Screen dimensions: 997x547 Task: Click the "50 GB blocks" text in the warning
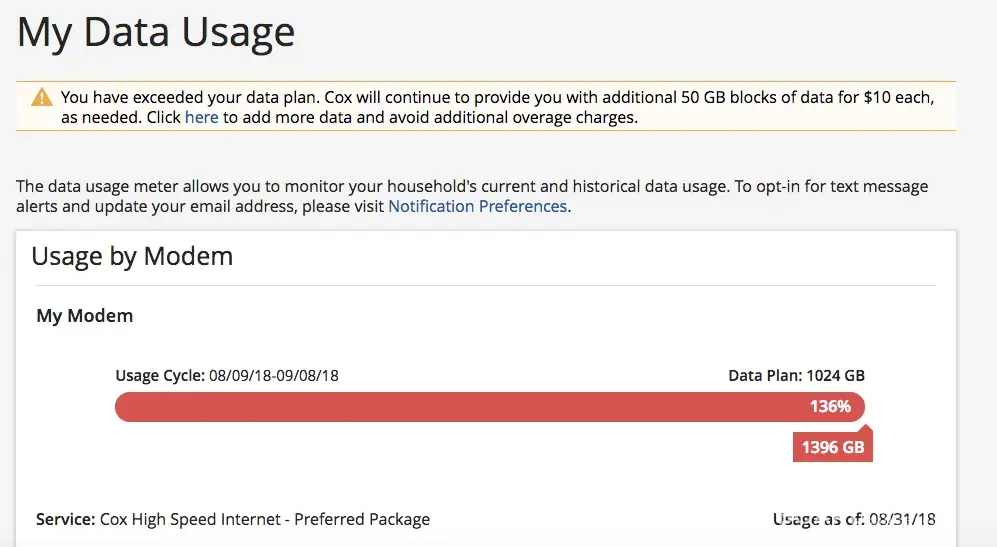click(x=733, y=98)
